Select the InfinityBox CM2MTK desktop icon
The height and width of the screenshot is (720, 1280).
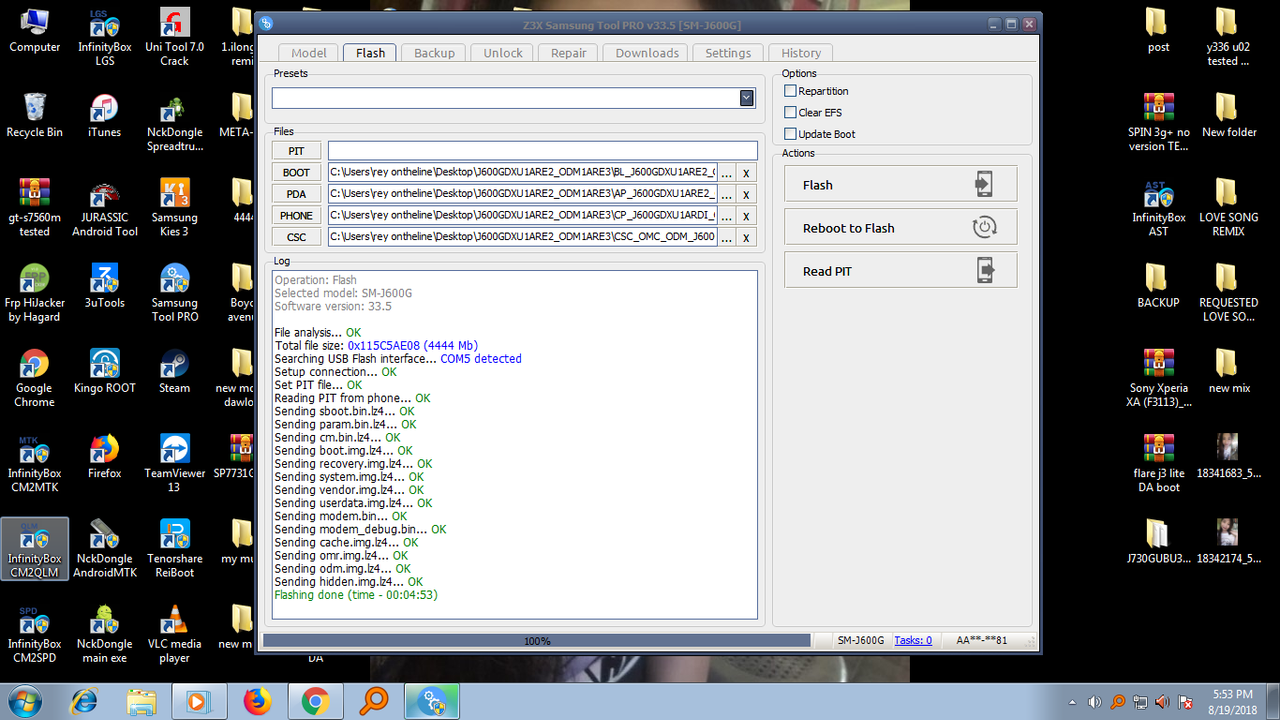(35, 465)
